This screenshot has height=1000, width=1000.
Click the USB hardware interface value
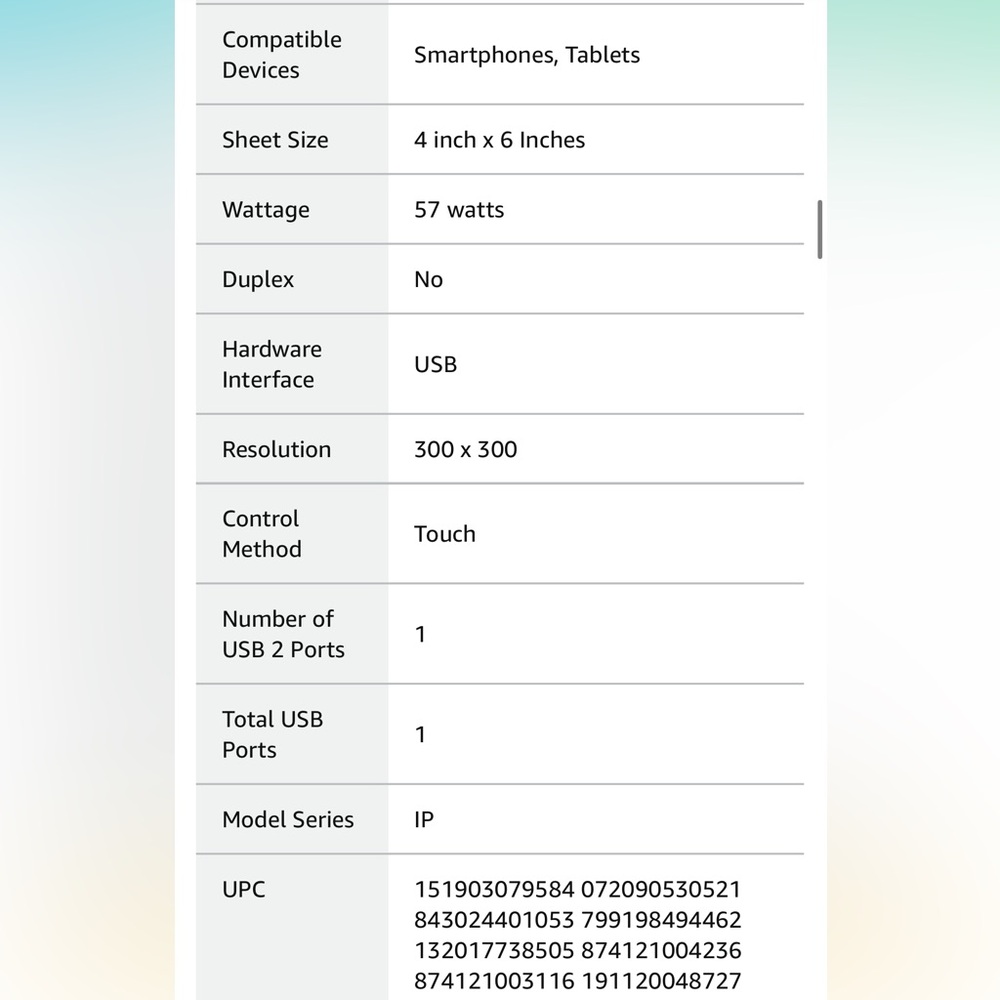coord(436,364)
